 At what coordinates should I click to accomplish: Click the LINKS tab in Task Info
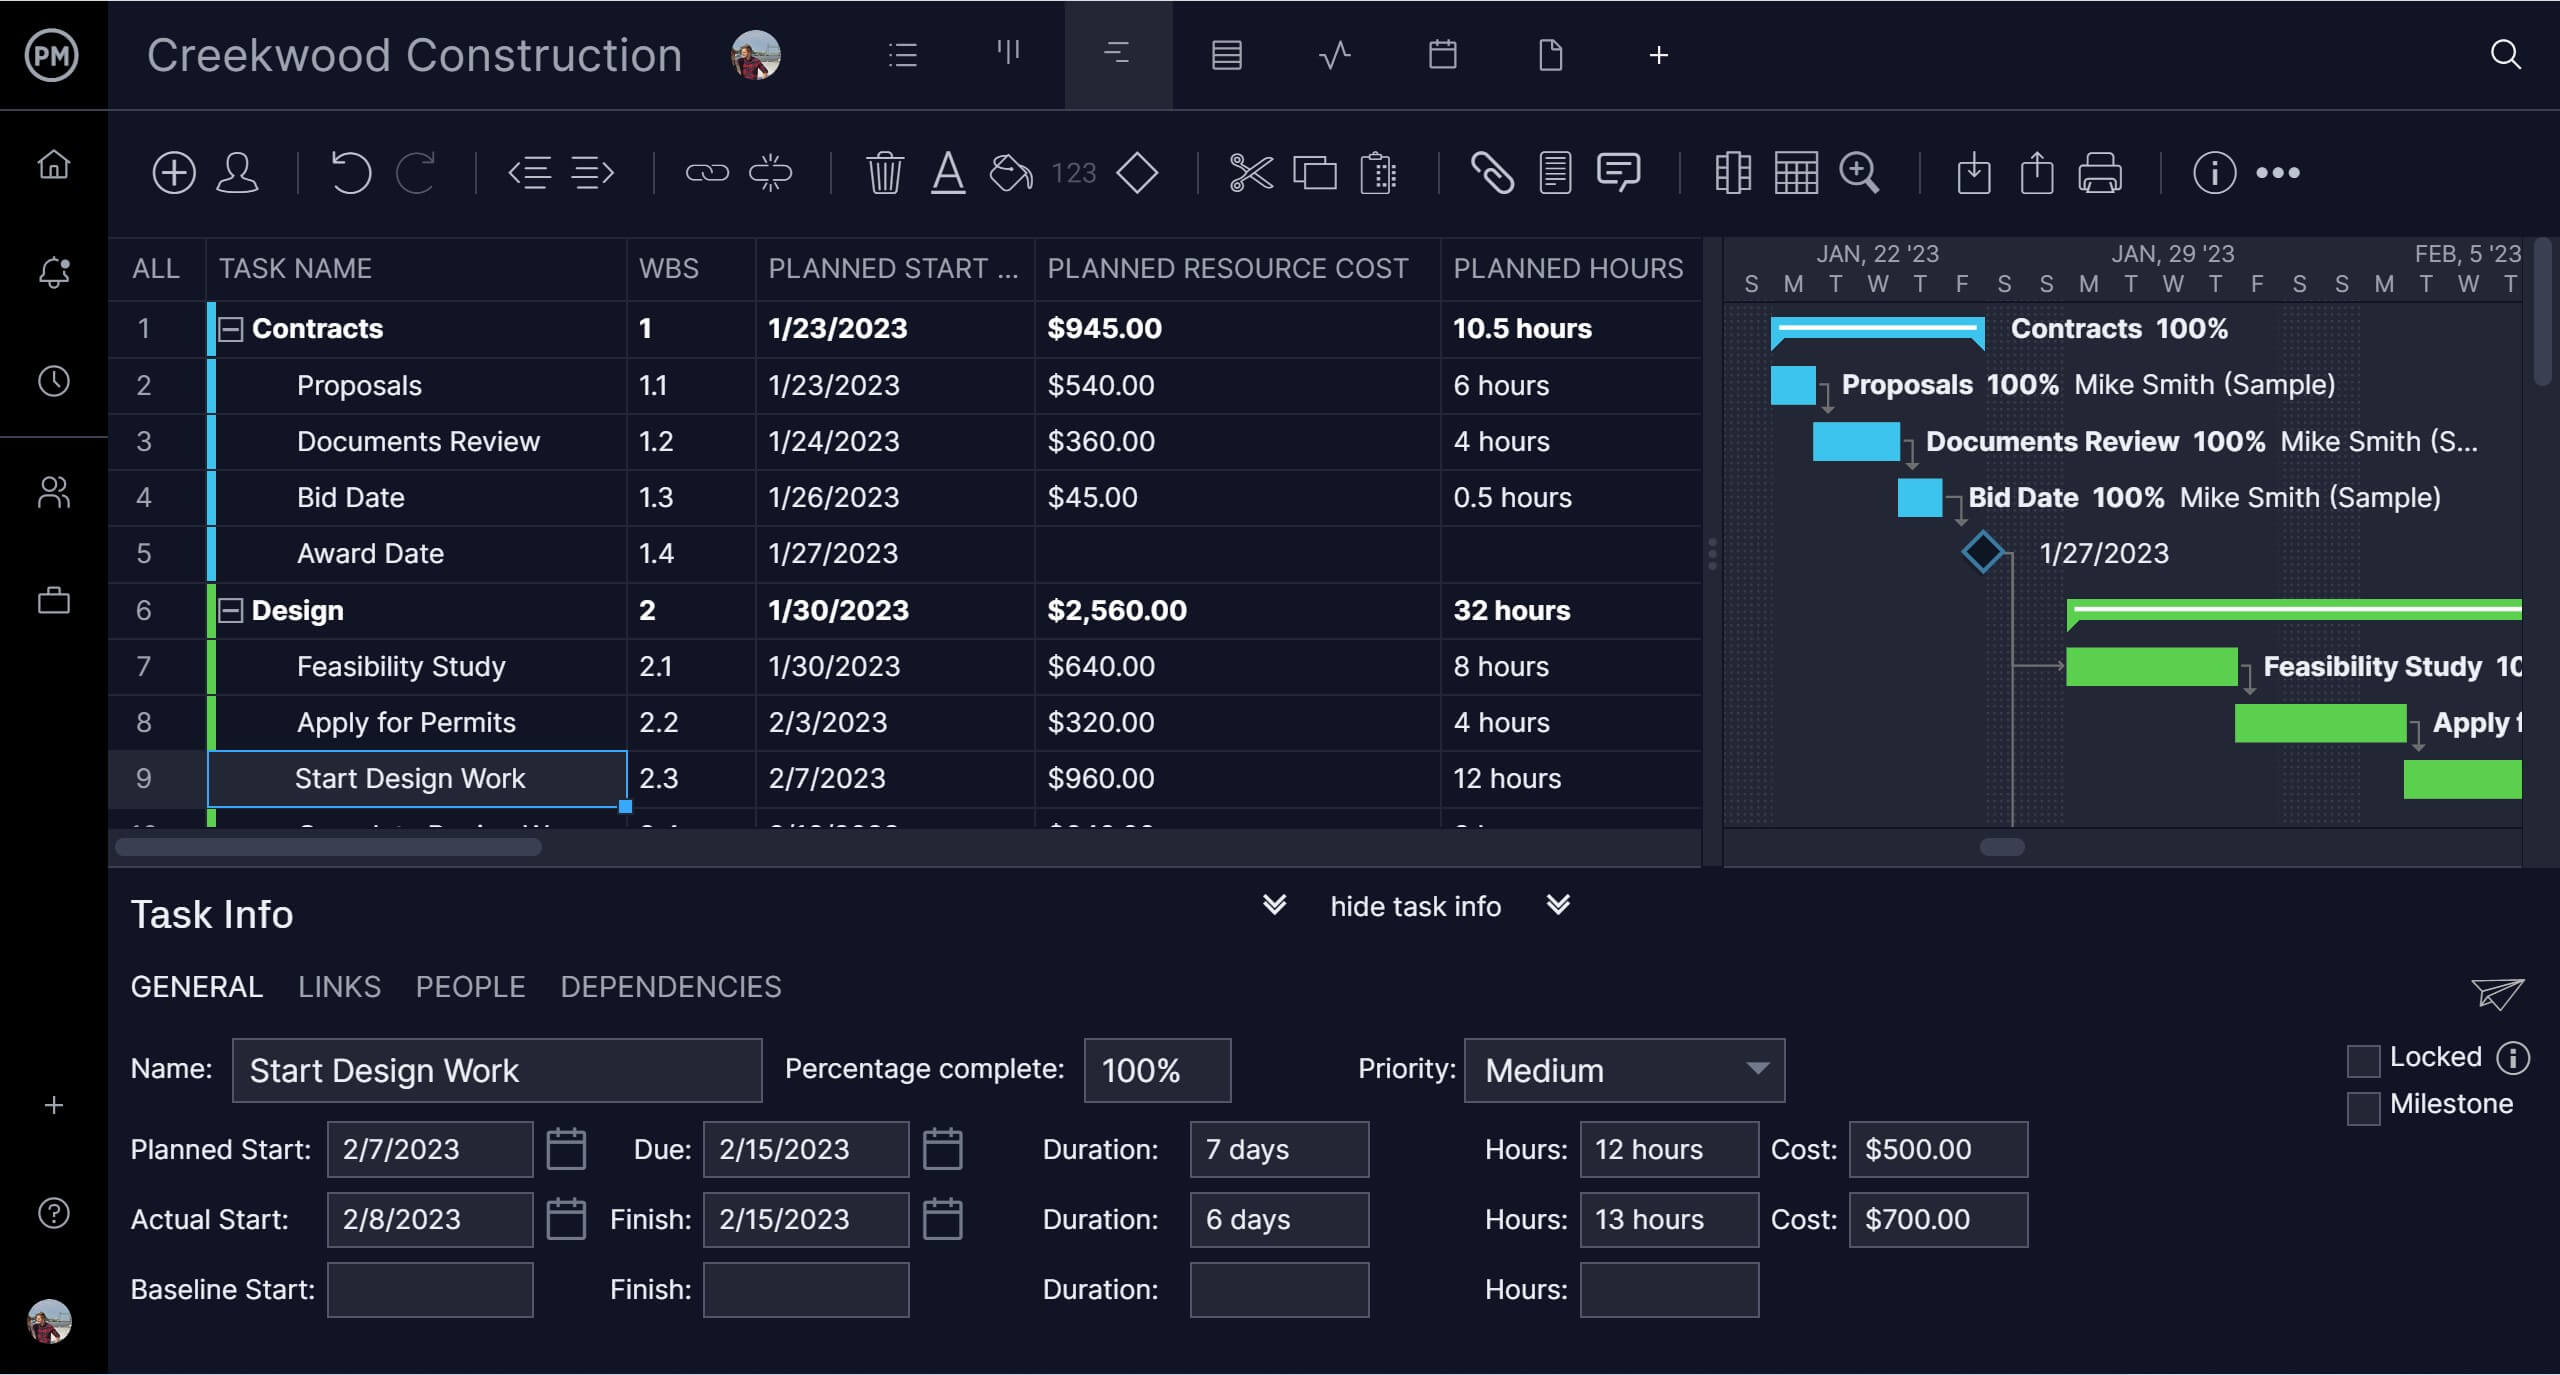(x=337, y=987)
